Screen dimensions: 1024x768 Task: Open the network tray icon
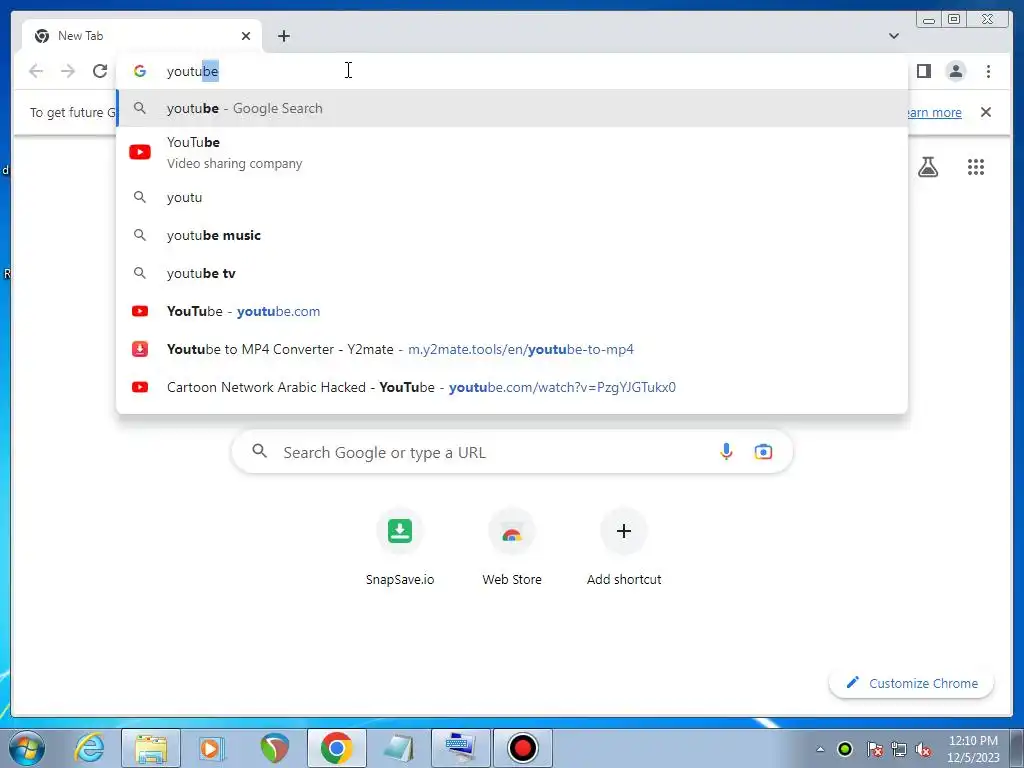click(899, 749)
